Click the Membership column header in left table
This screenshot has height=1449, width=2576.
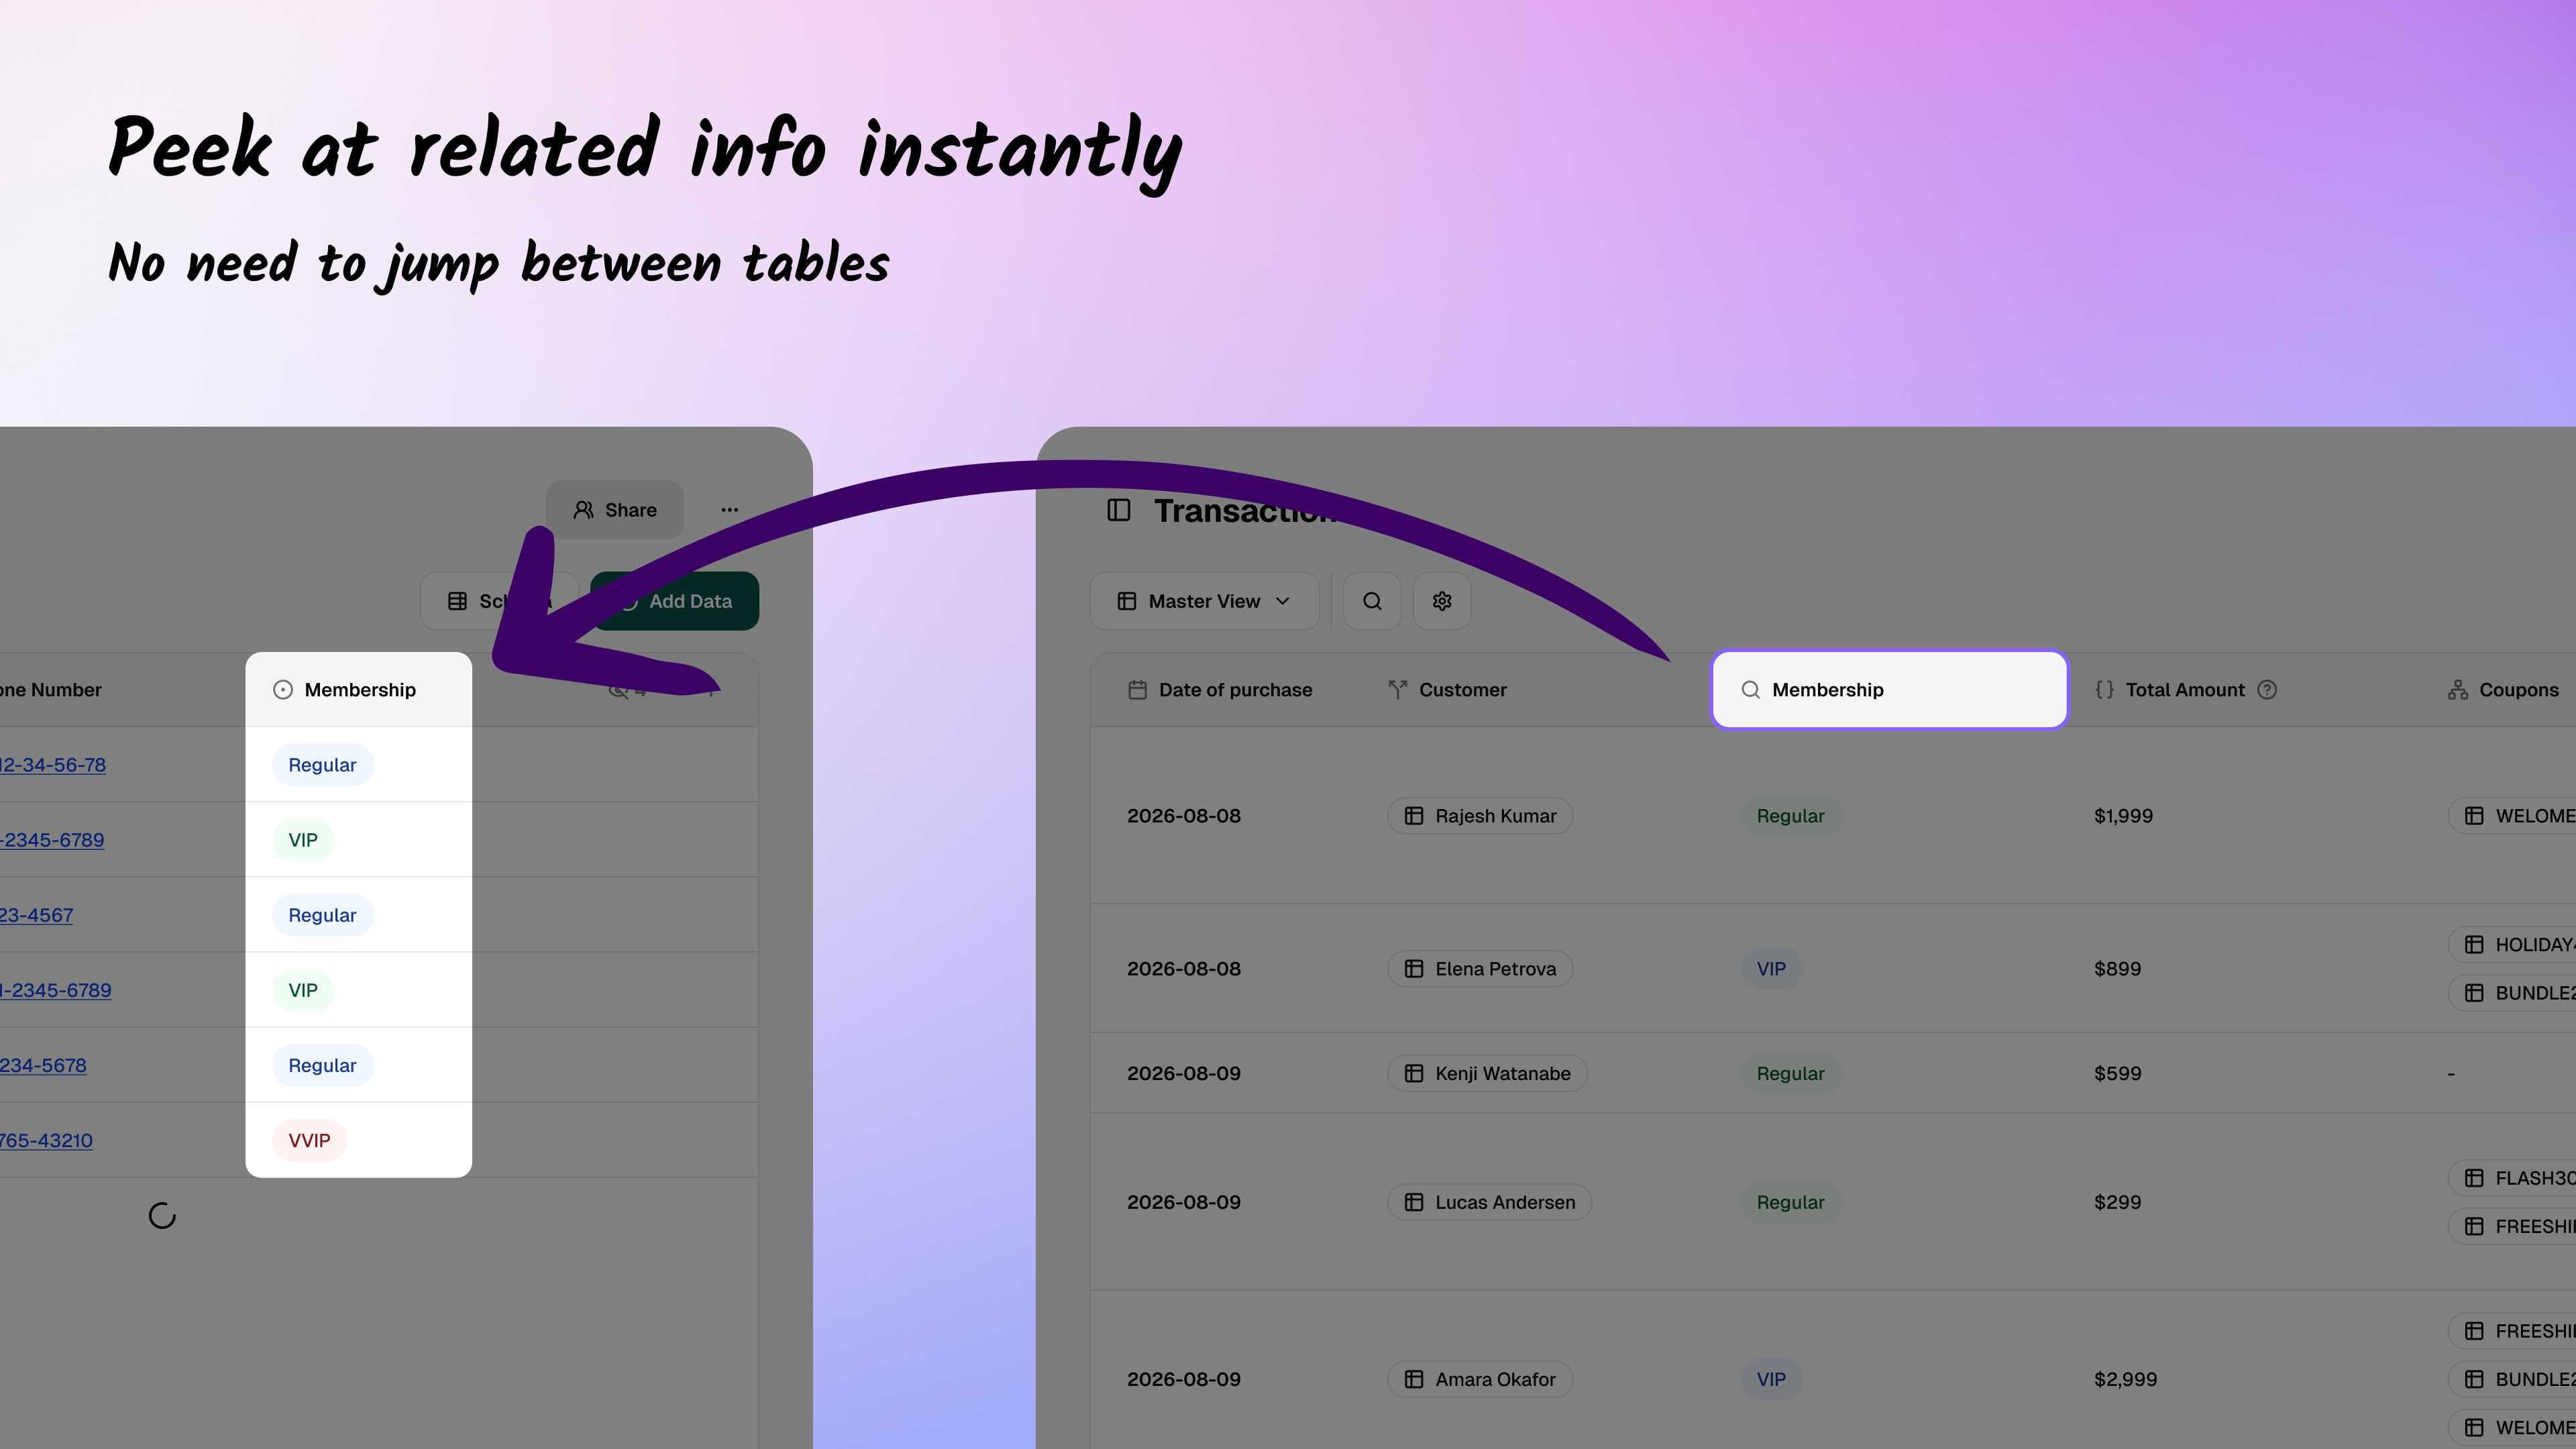[x=358, y=690]
